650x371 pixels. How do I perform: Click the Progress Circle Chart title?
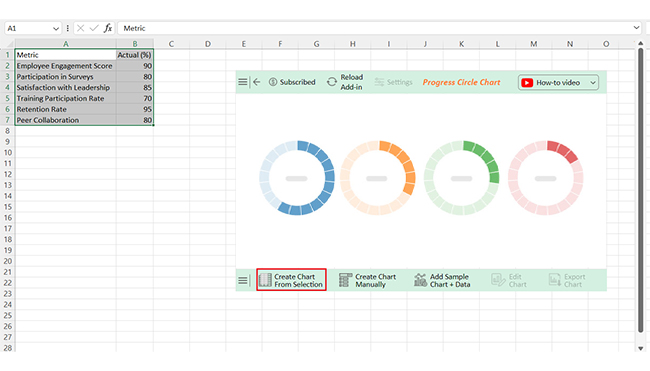[461, 82]
